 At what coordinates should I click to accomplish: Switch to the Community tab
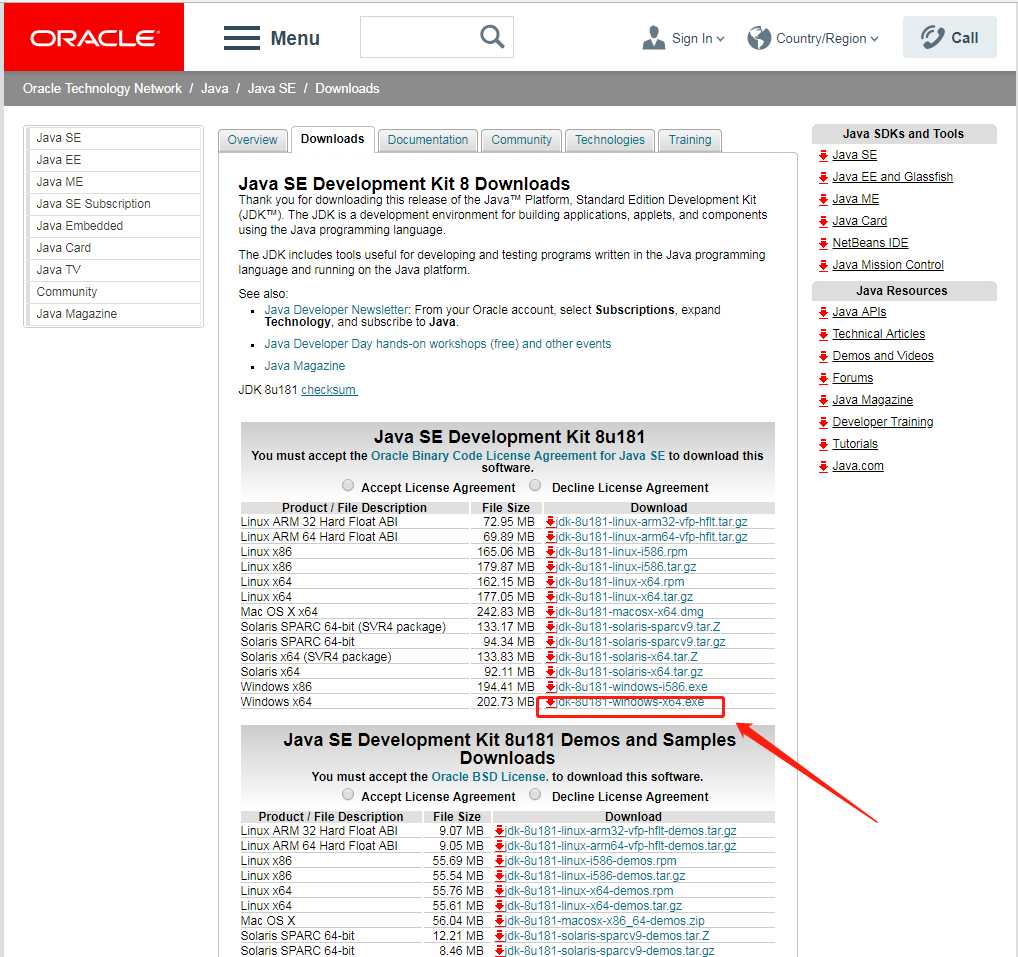click(x=521, y=140)
